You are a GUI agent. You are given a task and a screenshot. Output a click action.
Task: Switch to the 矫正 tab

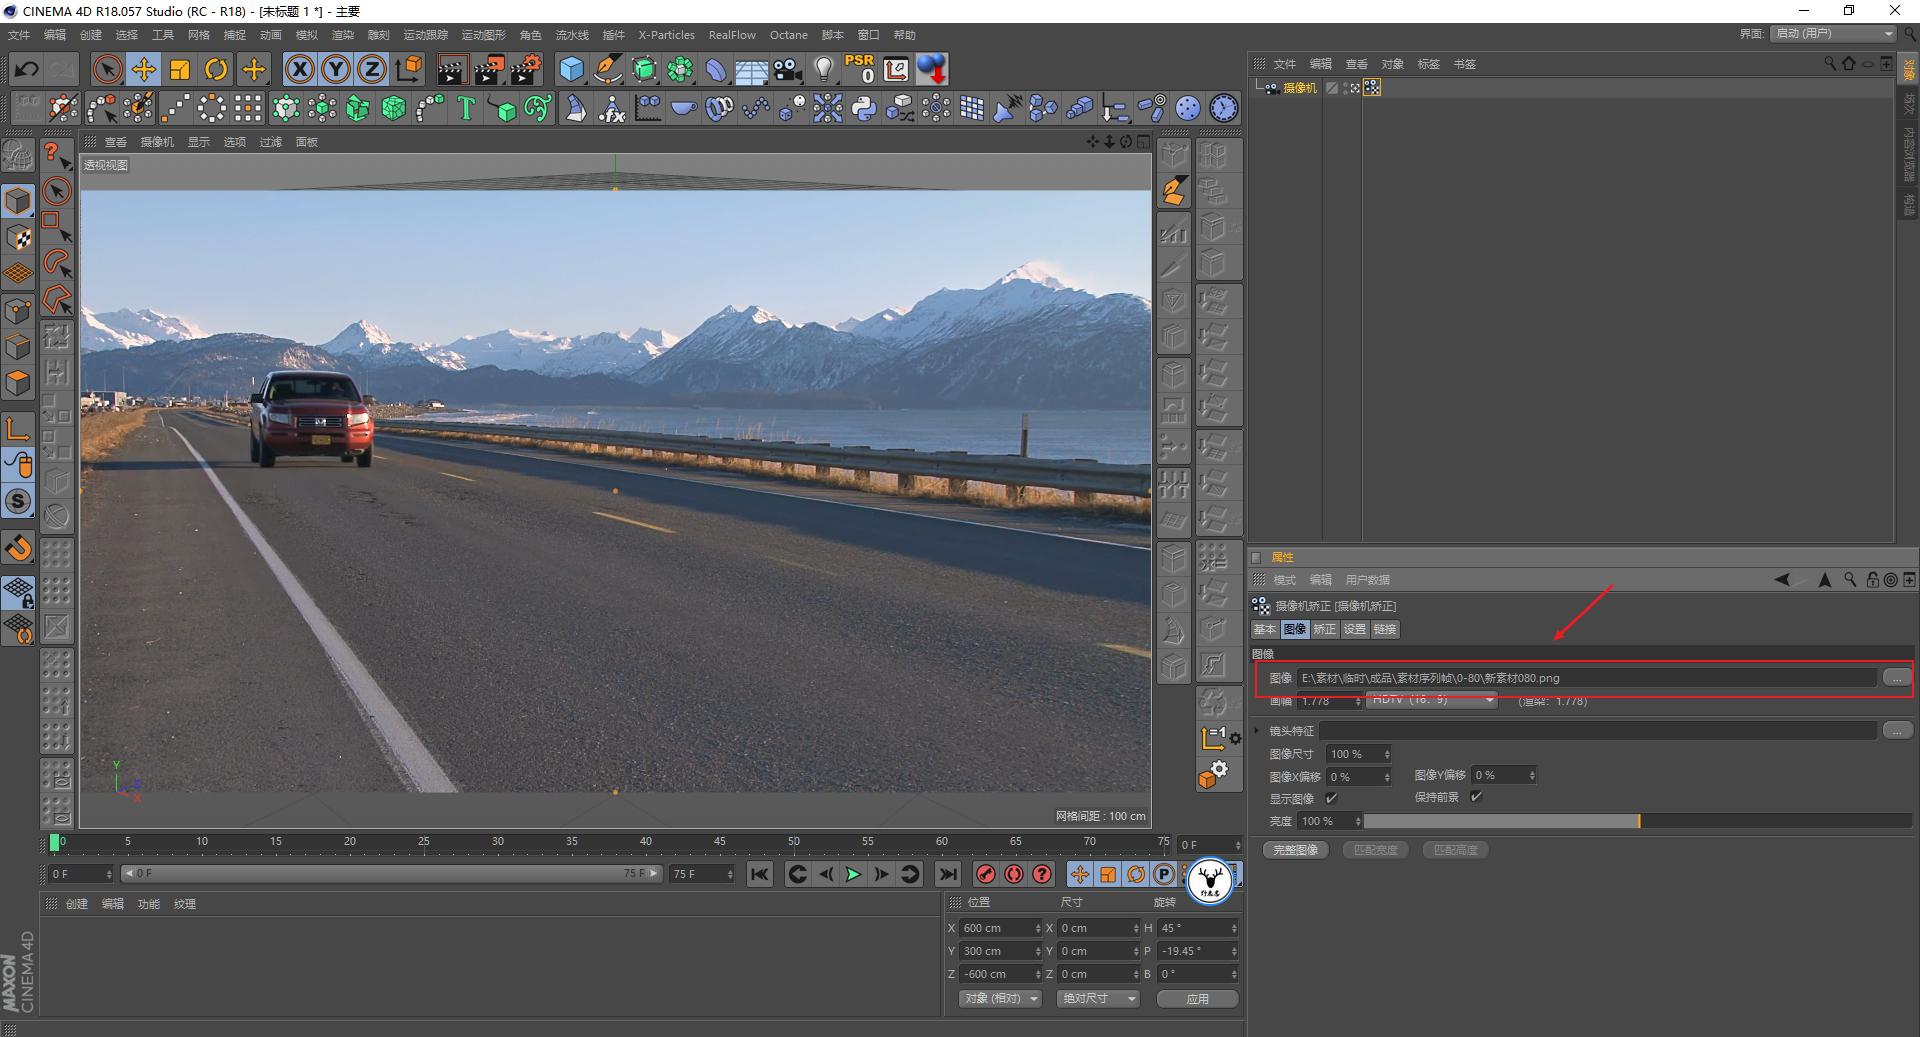tap(1324, 629)
